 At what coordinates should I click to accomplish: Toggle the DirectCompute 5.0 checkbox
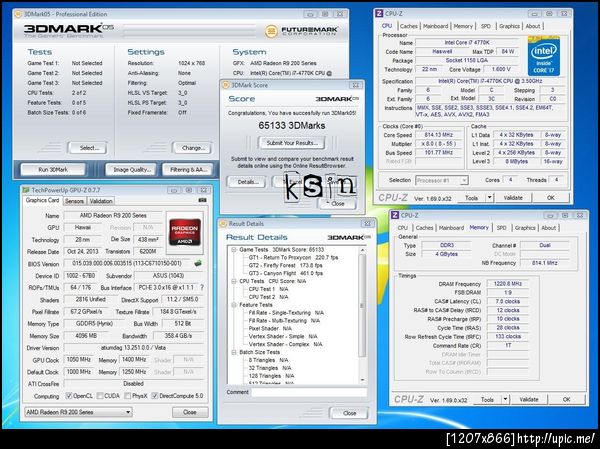(x=155, y=396)
